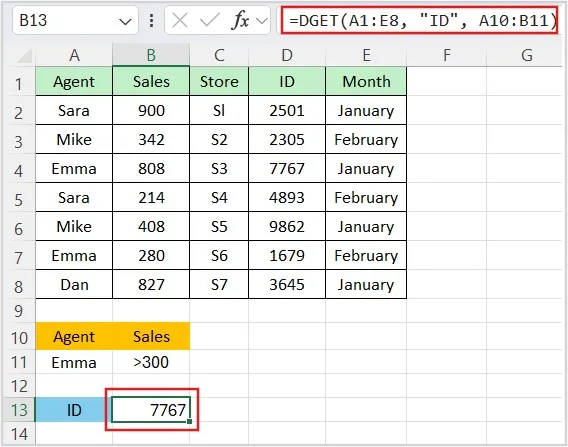Select row 9 header
Viewport: 568px width, 447px height.
(19, 311)
